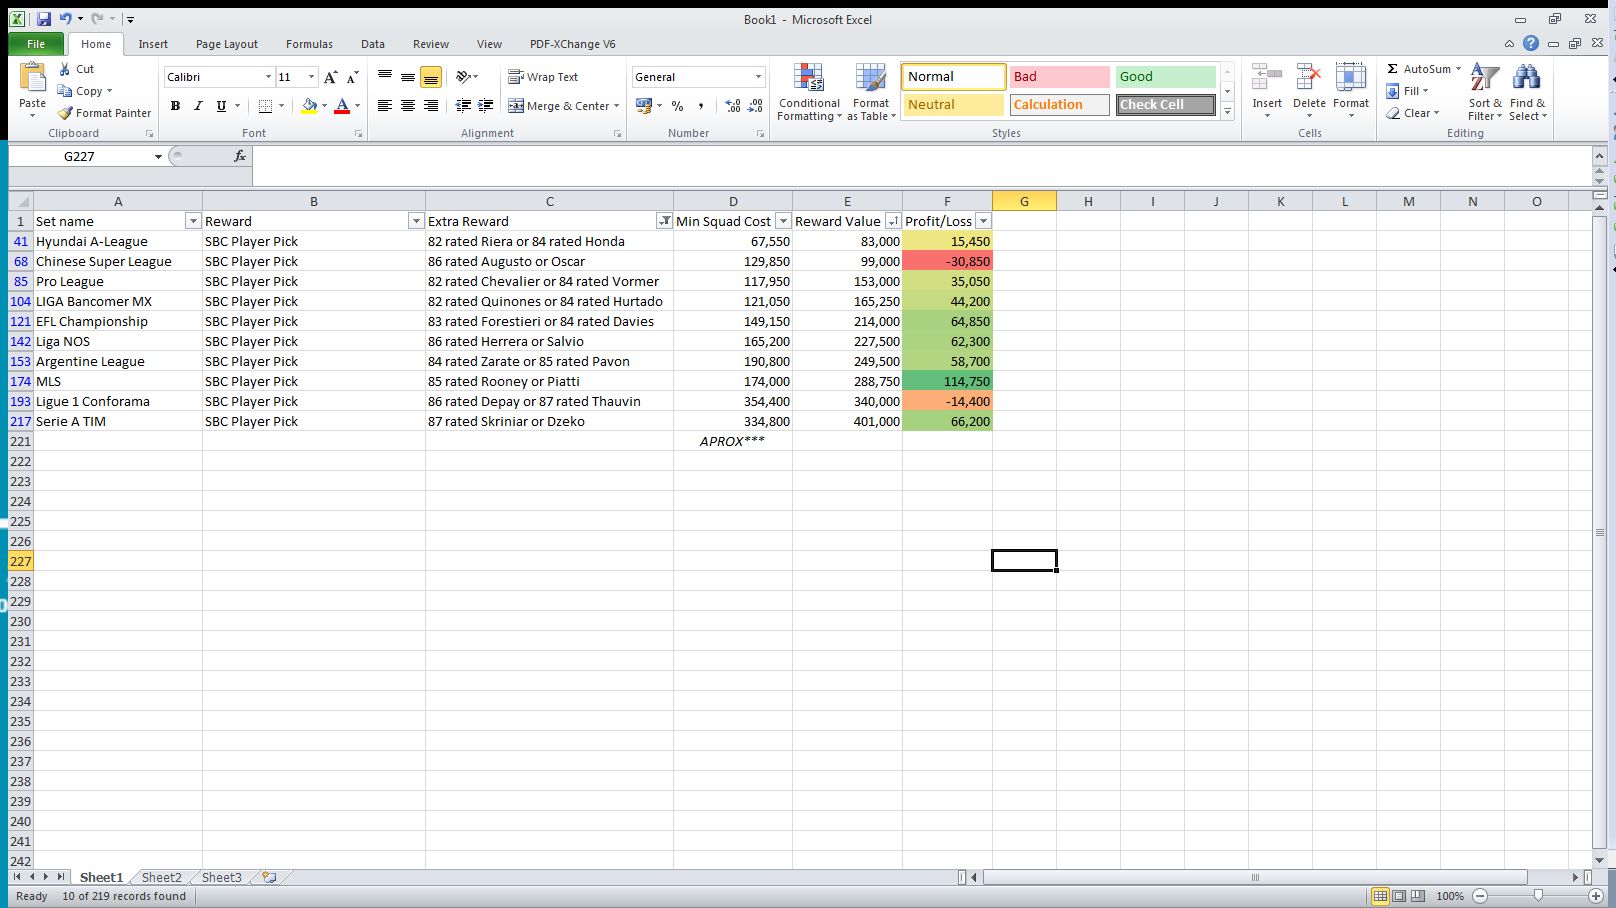Click the yellow fill color button
This screenshot has width=1616, height=908.
[309, 106]
